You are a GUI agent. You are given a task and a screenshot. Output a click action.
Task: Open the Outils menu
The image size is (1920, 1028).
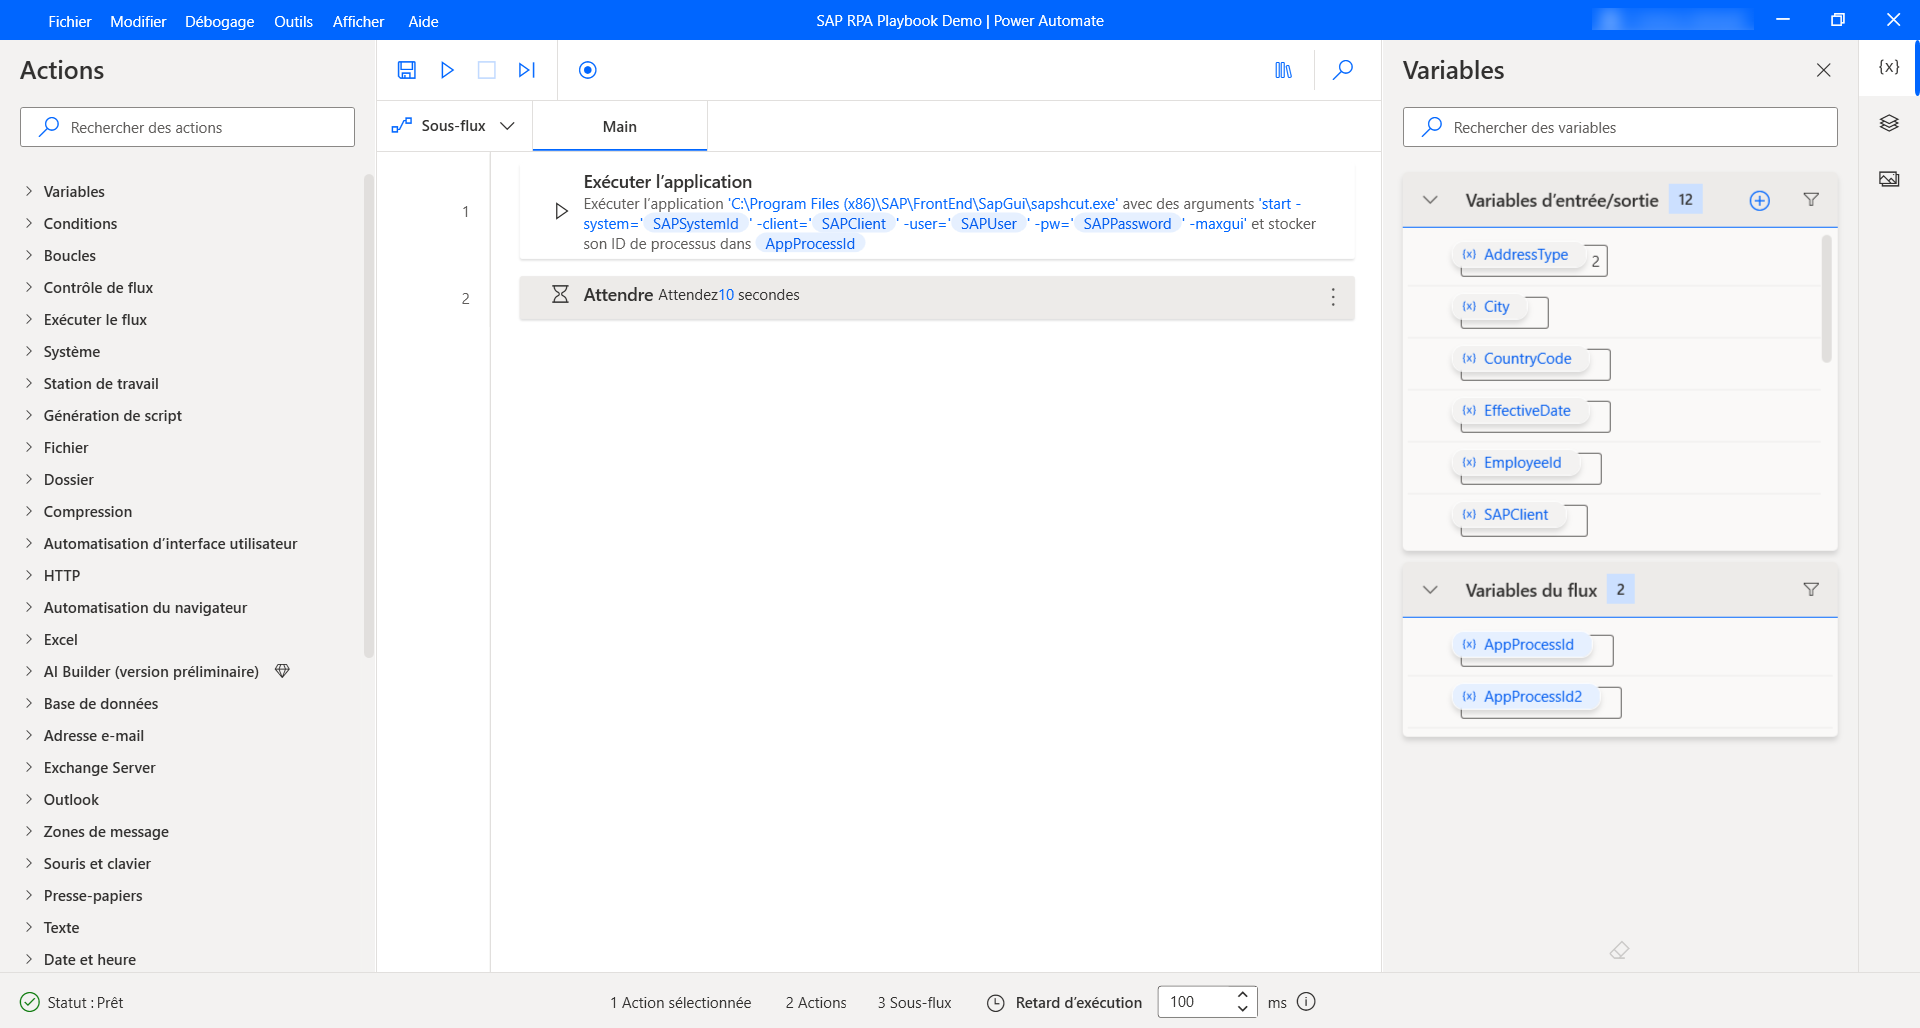pos(293,21)
